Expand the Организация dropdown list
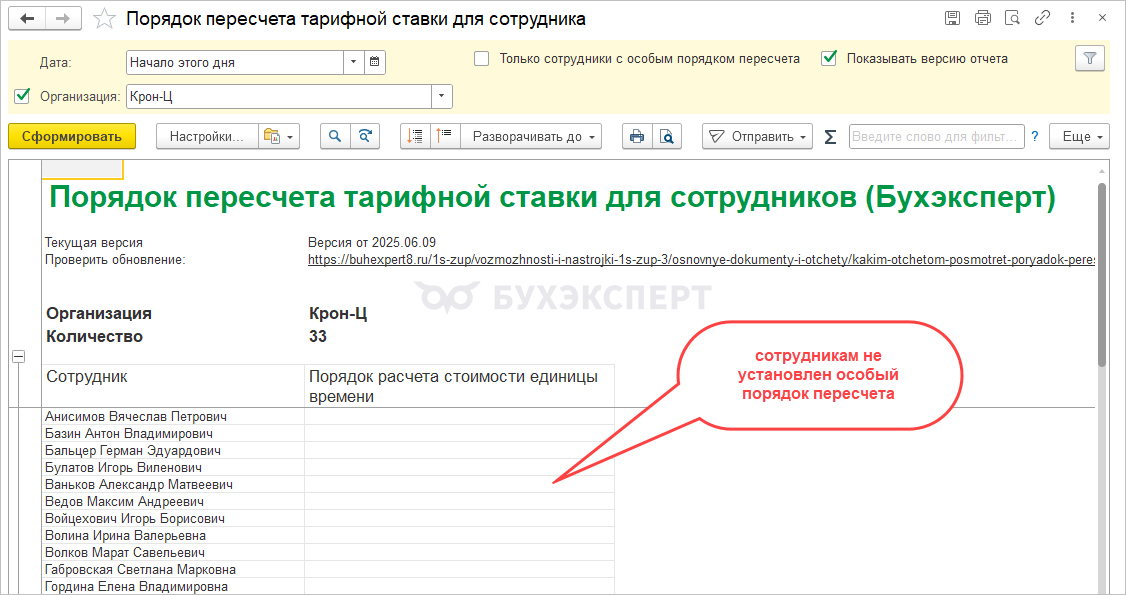The image size is (1126, 595). pos(441,96)
